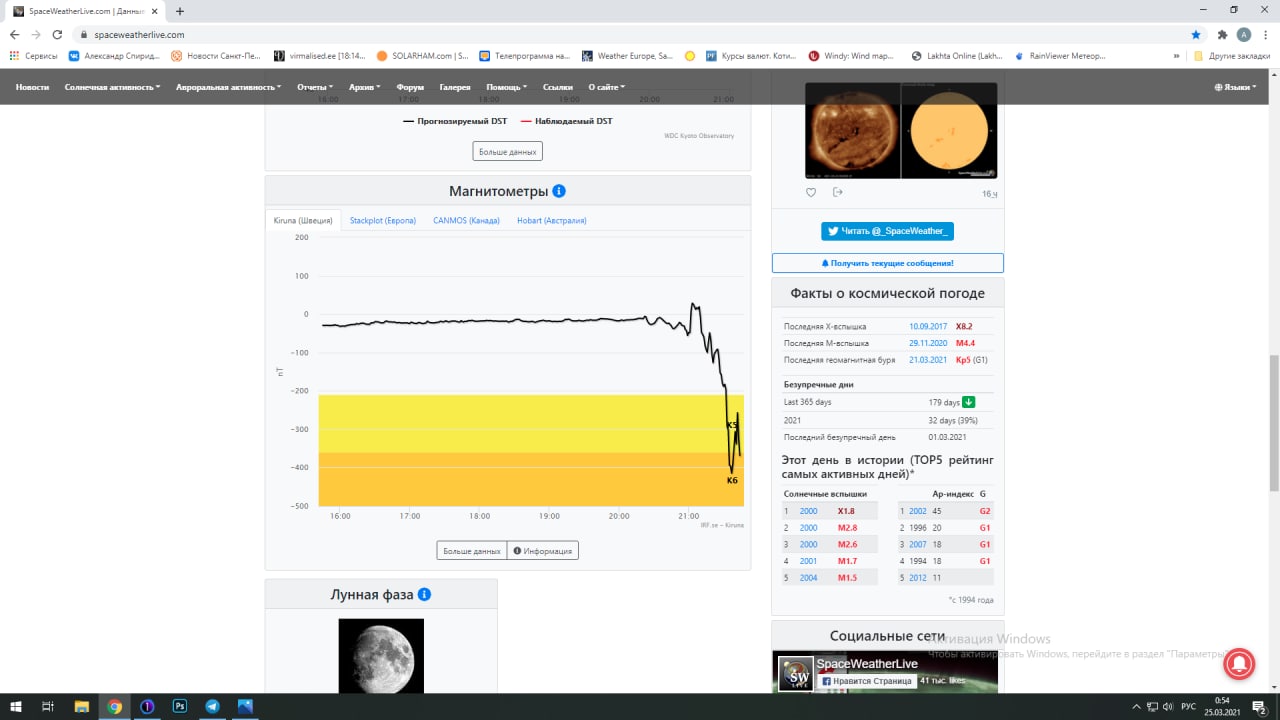Go back in browser history

point(14,34)
